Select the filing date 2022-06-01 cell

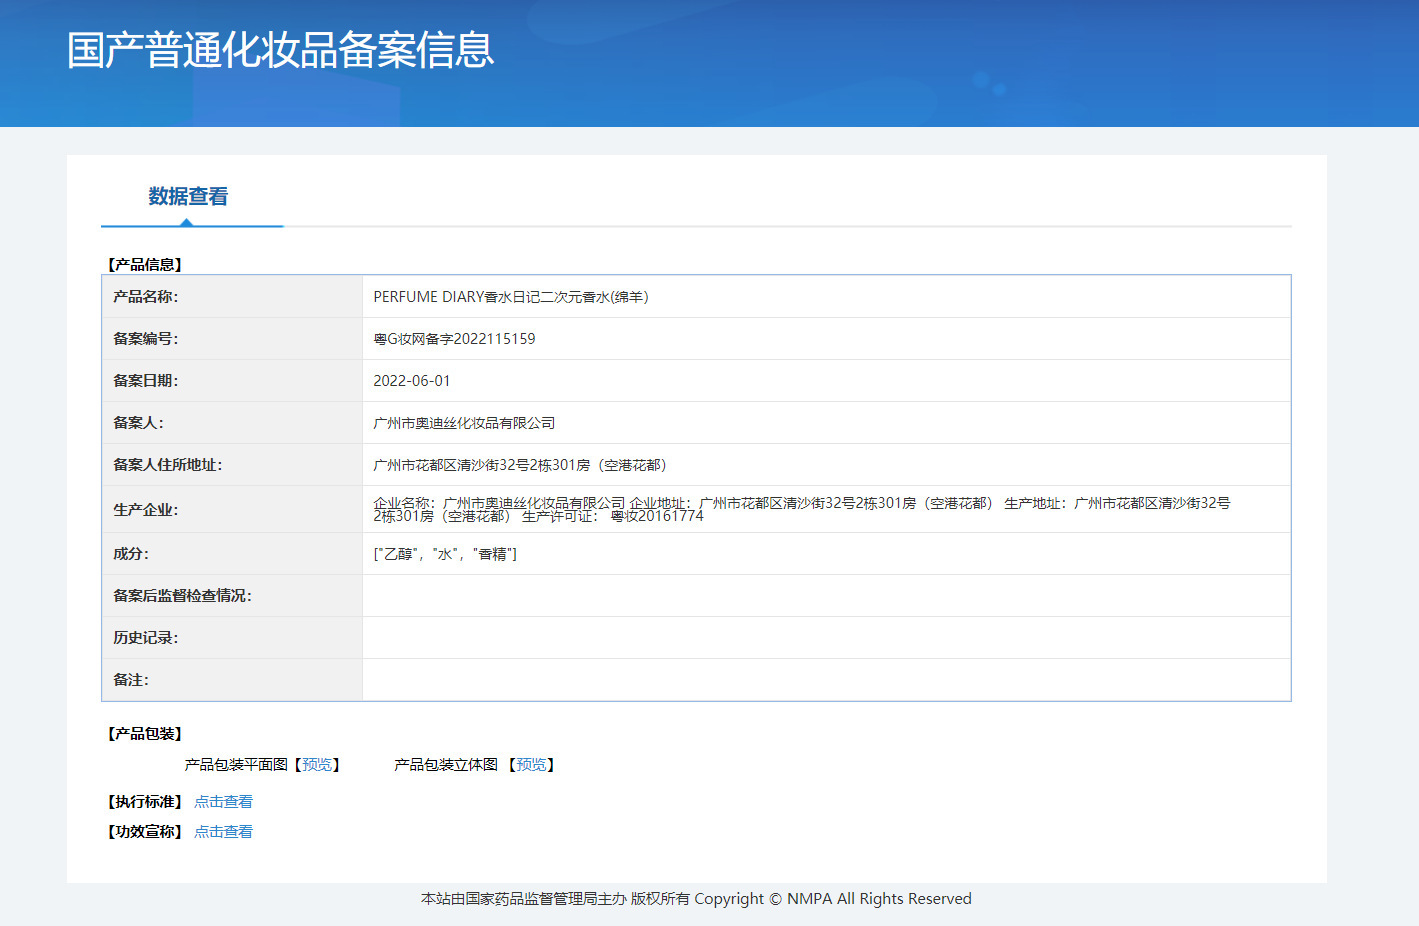tap(410, 380)
